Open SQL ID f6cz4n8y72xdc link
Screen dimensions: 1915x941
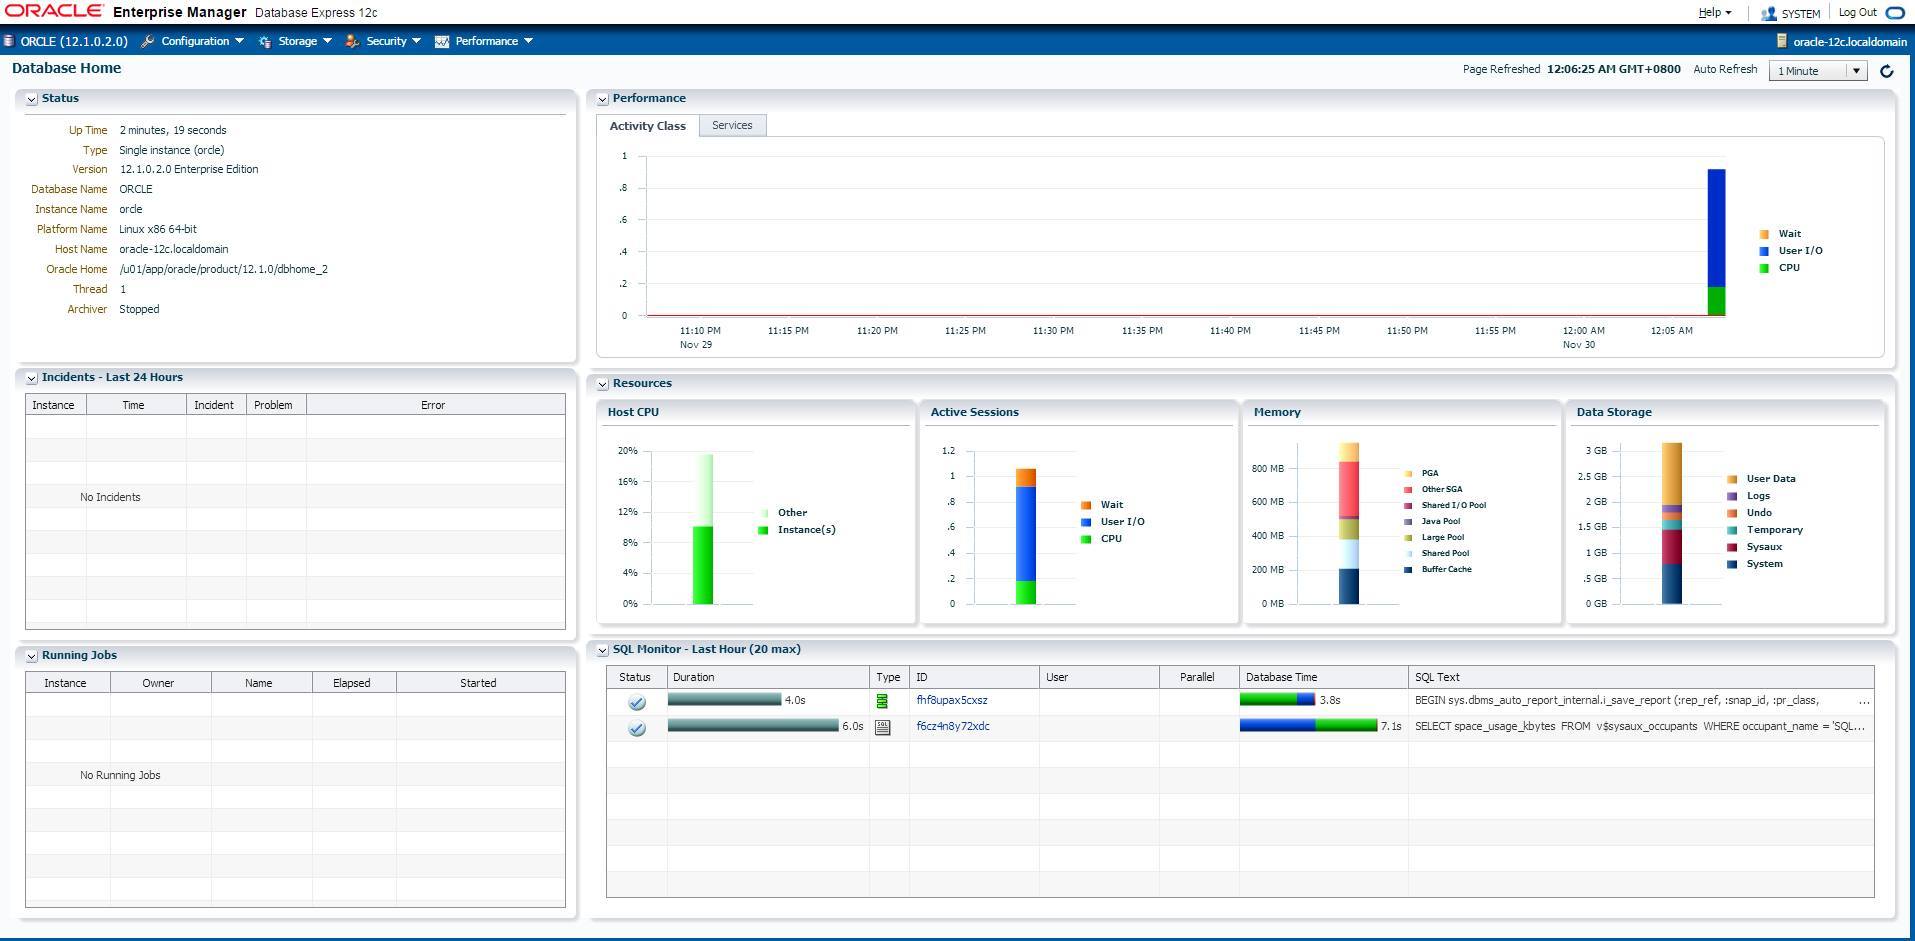(953, 726)
